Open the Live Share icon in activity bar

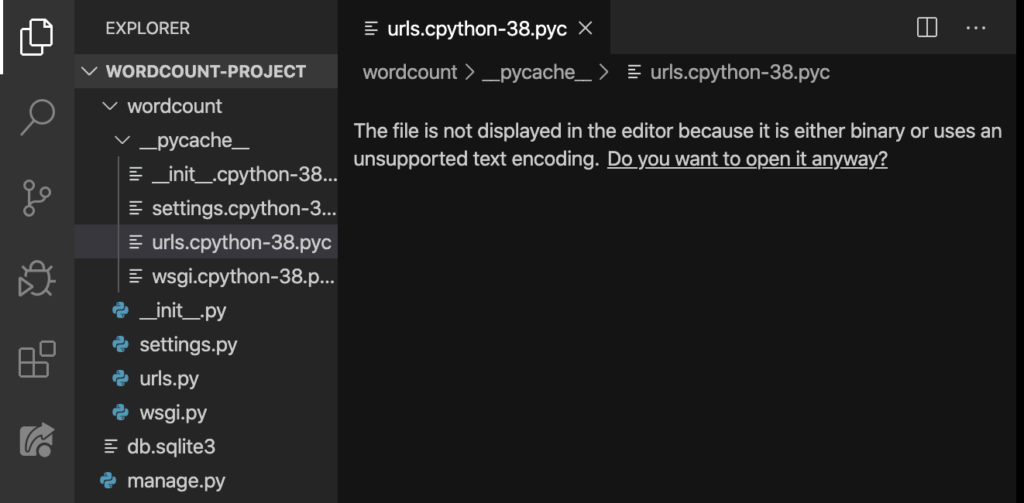(x=37, y=440)
